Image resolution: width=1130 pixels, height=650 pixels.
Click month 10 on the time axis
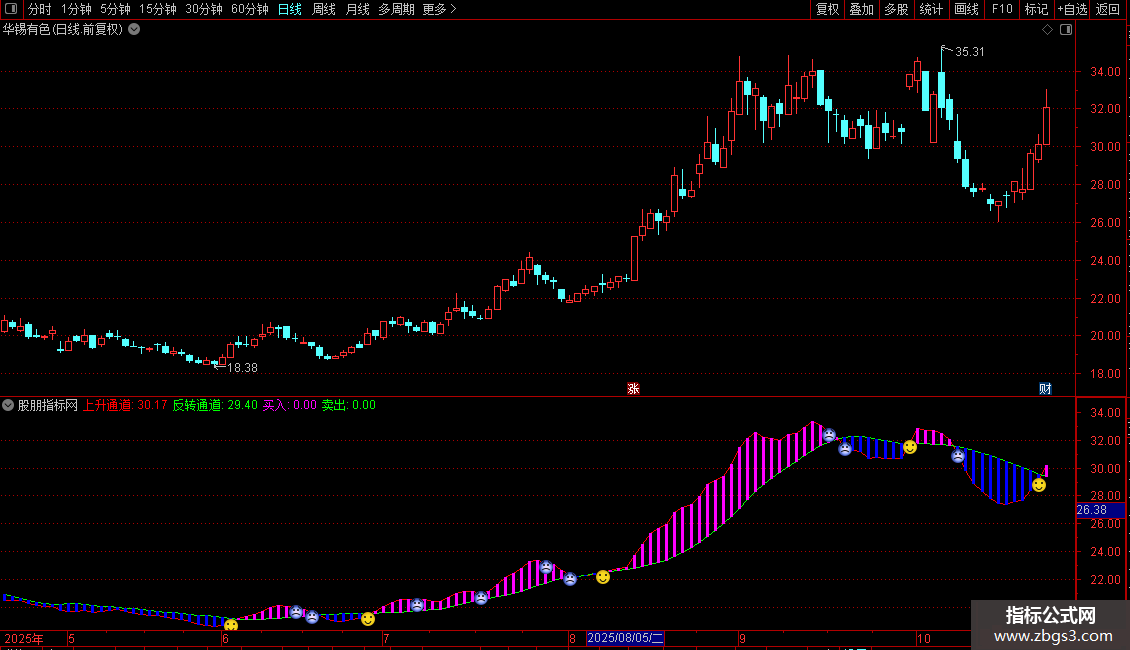pyautogui.click(x=924, y=638)
